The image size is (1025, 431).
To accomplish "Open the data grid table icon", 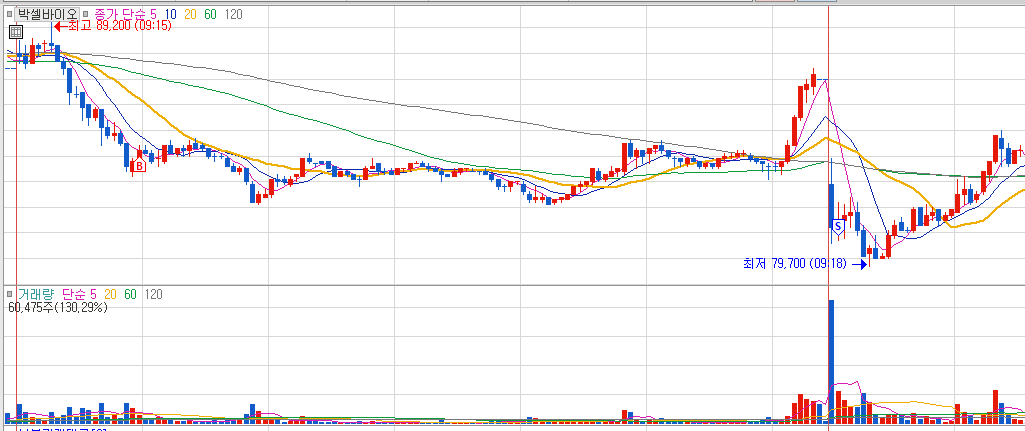I will tap(16, 31).
